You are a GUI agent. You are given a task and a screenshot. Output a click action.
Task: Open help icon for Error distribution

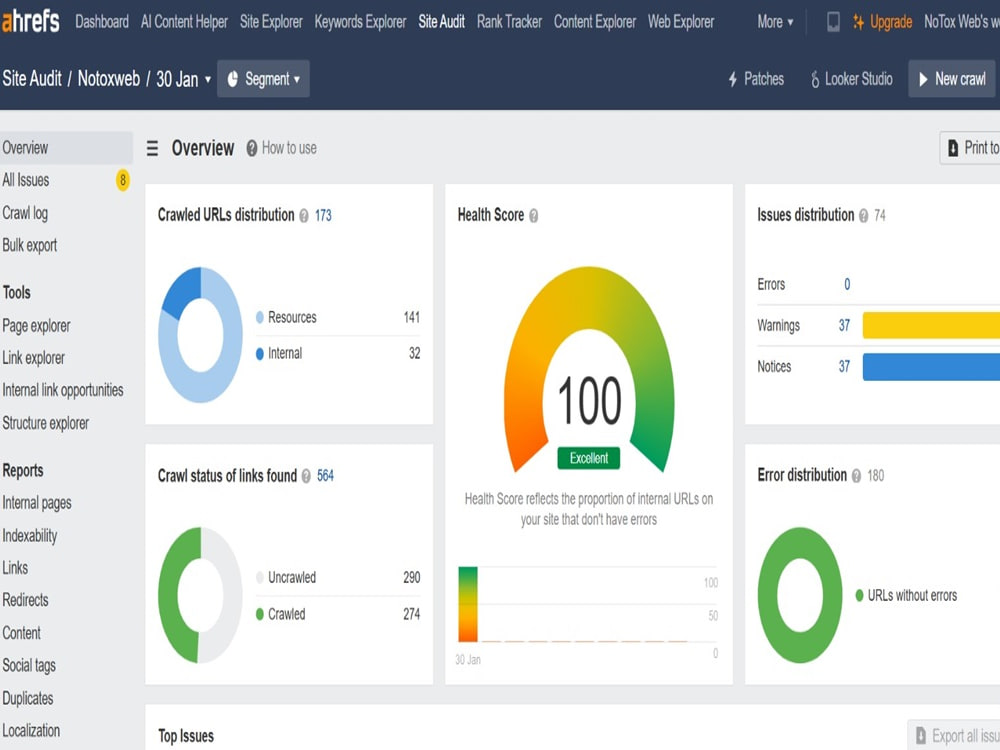(857, 476)
